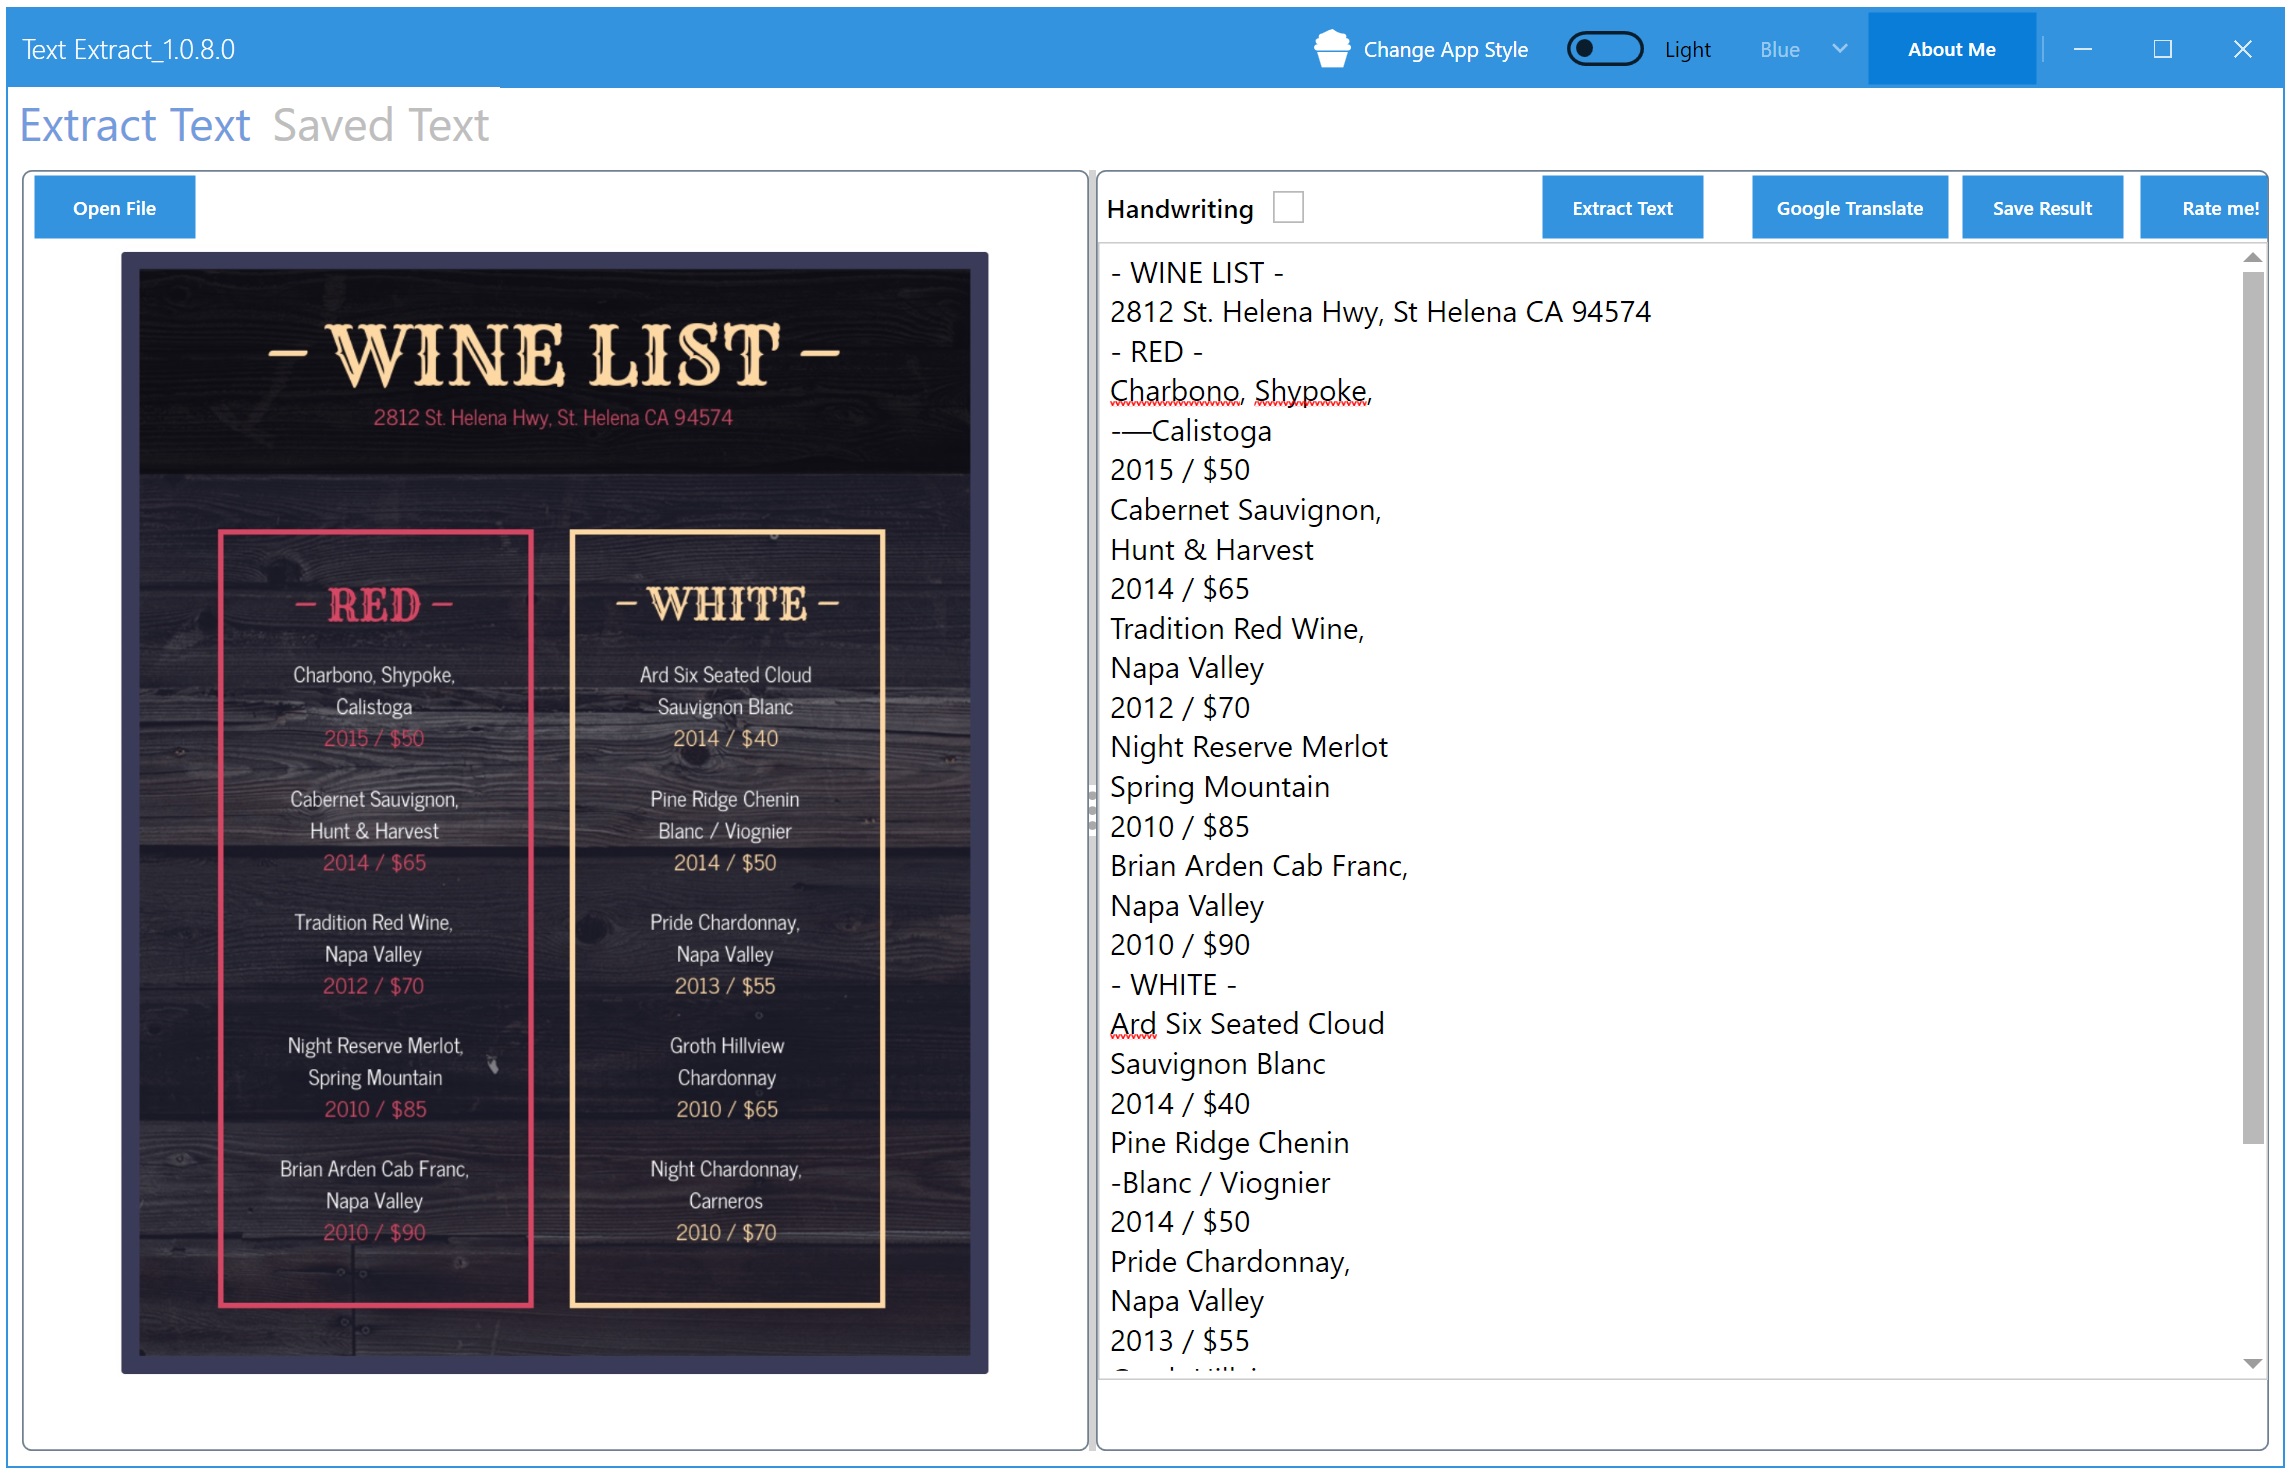This screenshot has height=1474, width=2291.
Task: Open Google Translate for the result
Action: [x=1849, y=207]
